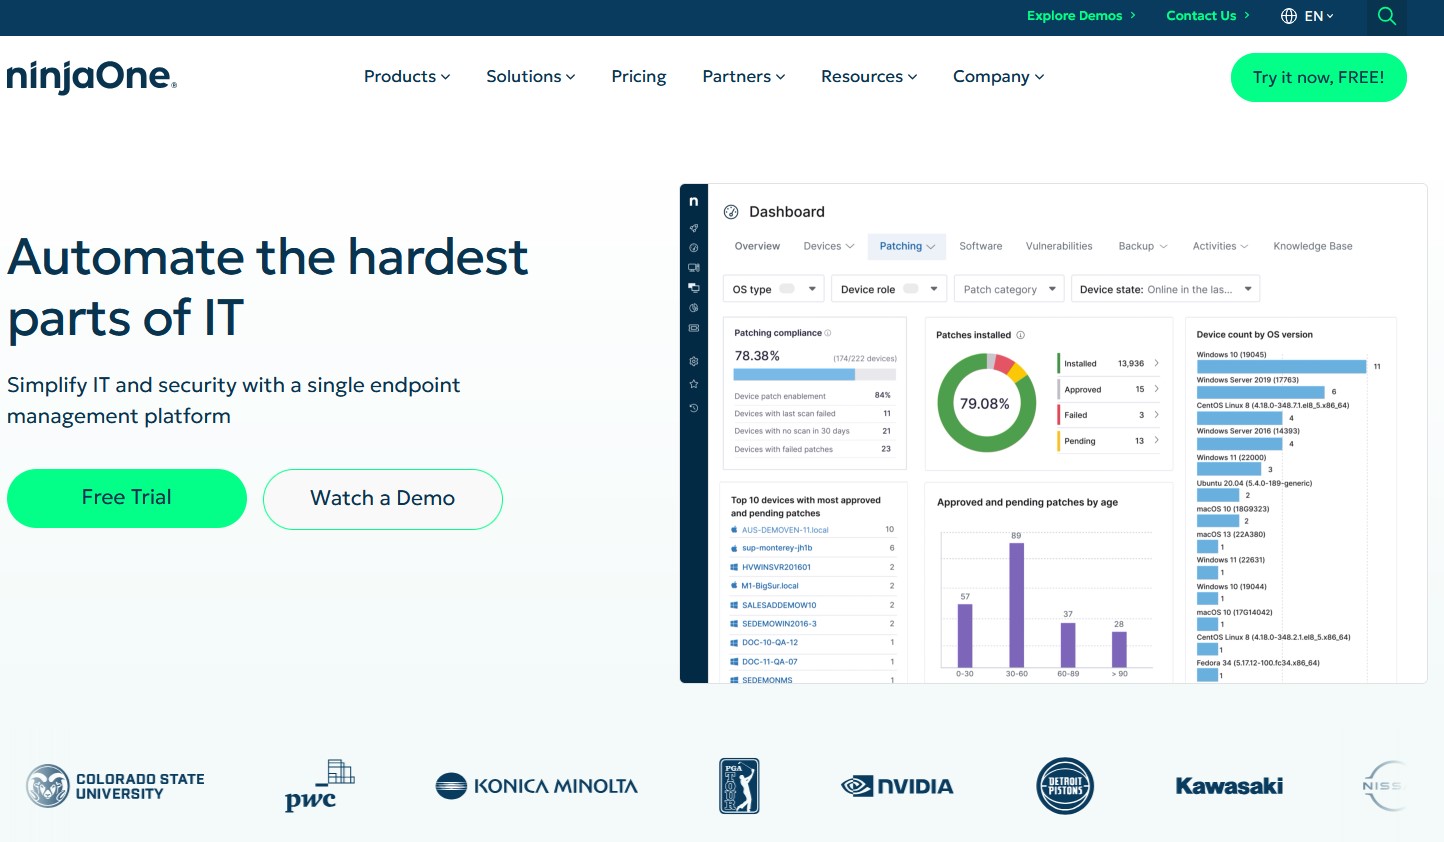Open the Explore Demos link

1081,16
